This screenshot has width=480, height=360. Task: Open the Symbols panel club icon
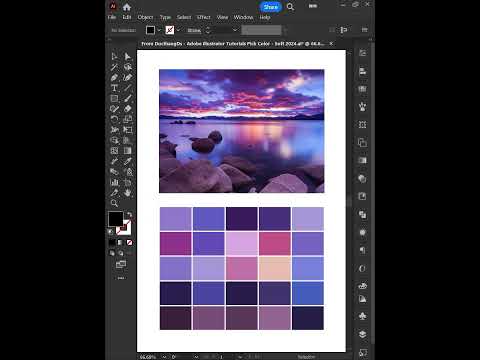click(363, 316)
